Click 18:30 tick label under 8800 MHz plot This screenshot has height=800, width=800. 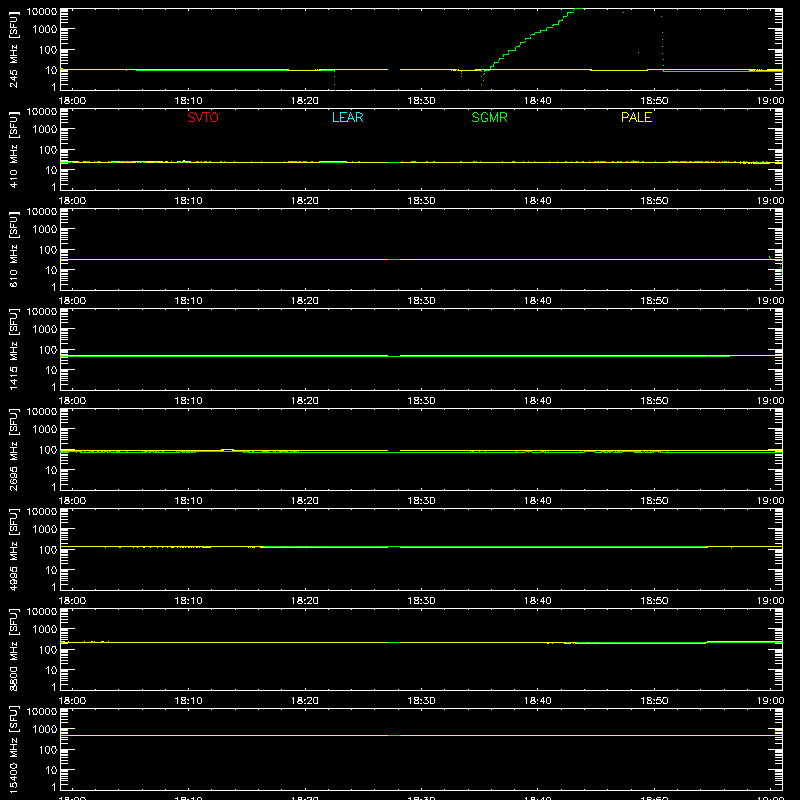click(x=421, y=701)
